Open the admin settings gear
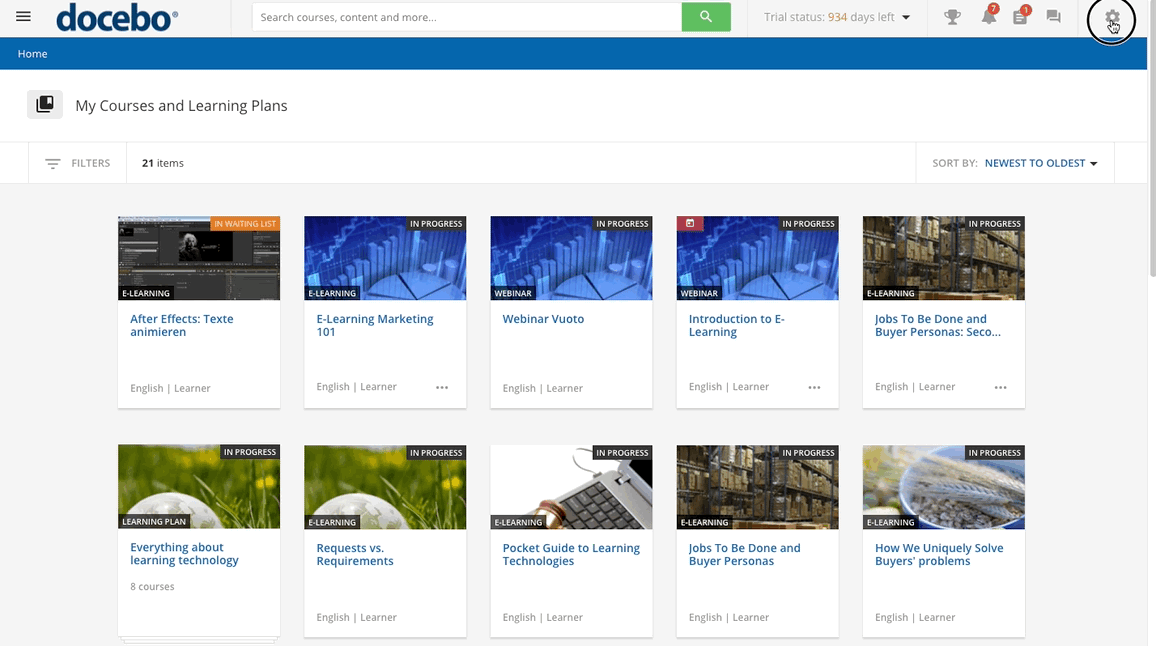Screen dimensions: 1156x646 pos(1112,17)
